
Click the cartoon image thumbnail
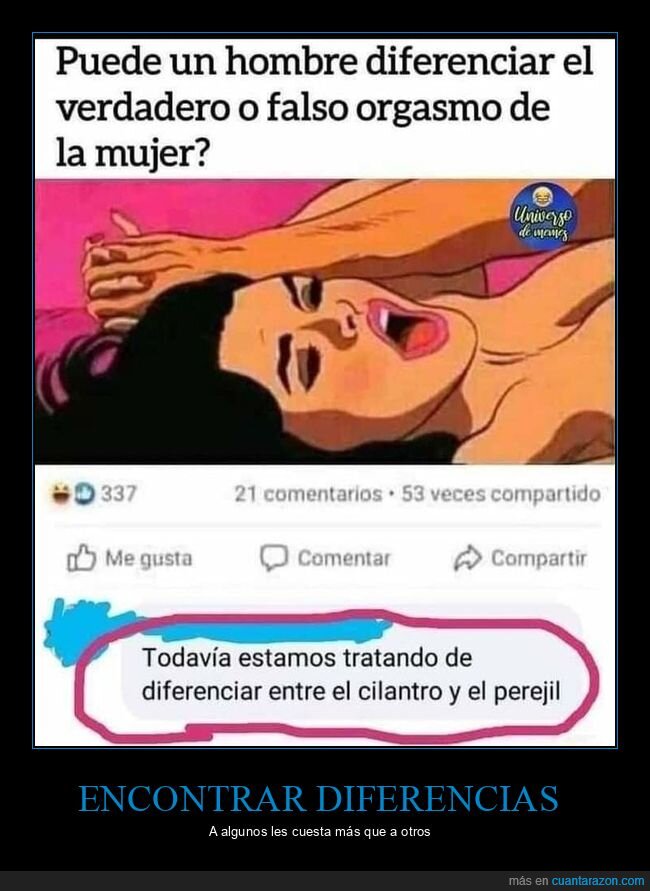coord(324,322)
